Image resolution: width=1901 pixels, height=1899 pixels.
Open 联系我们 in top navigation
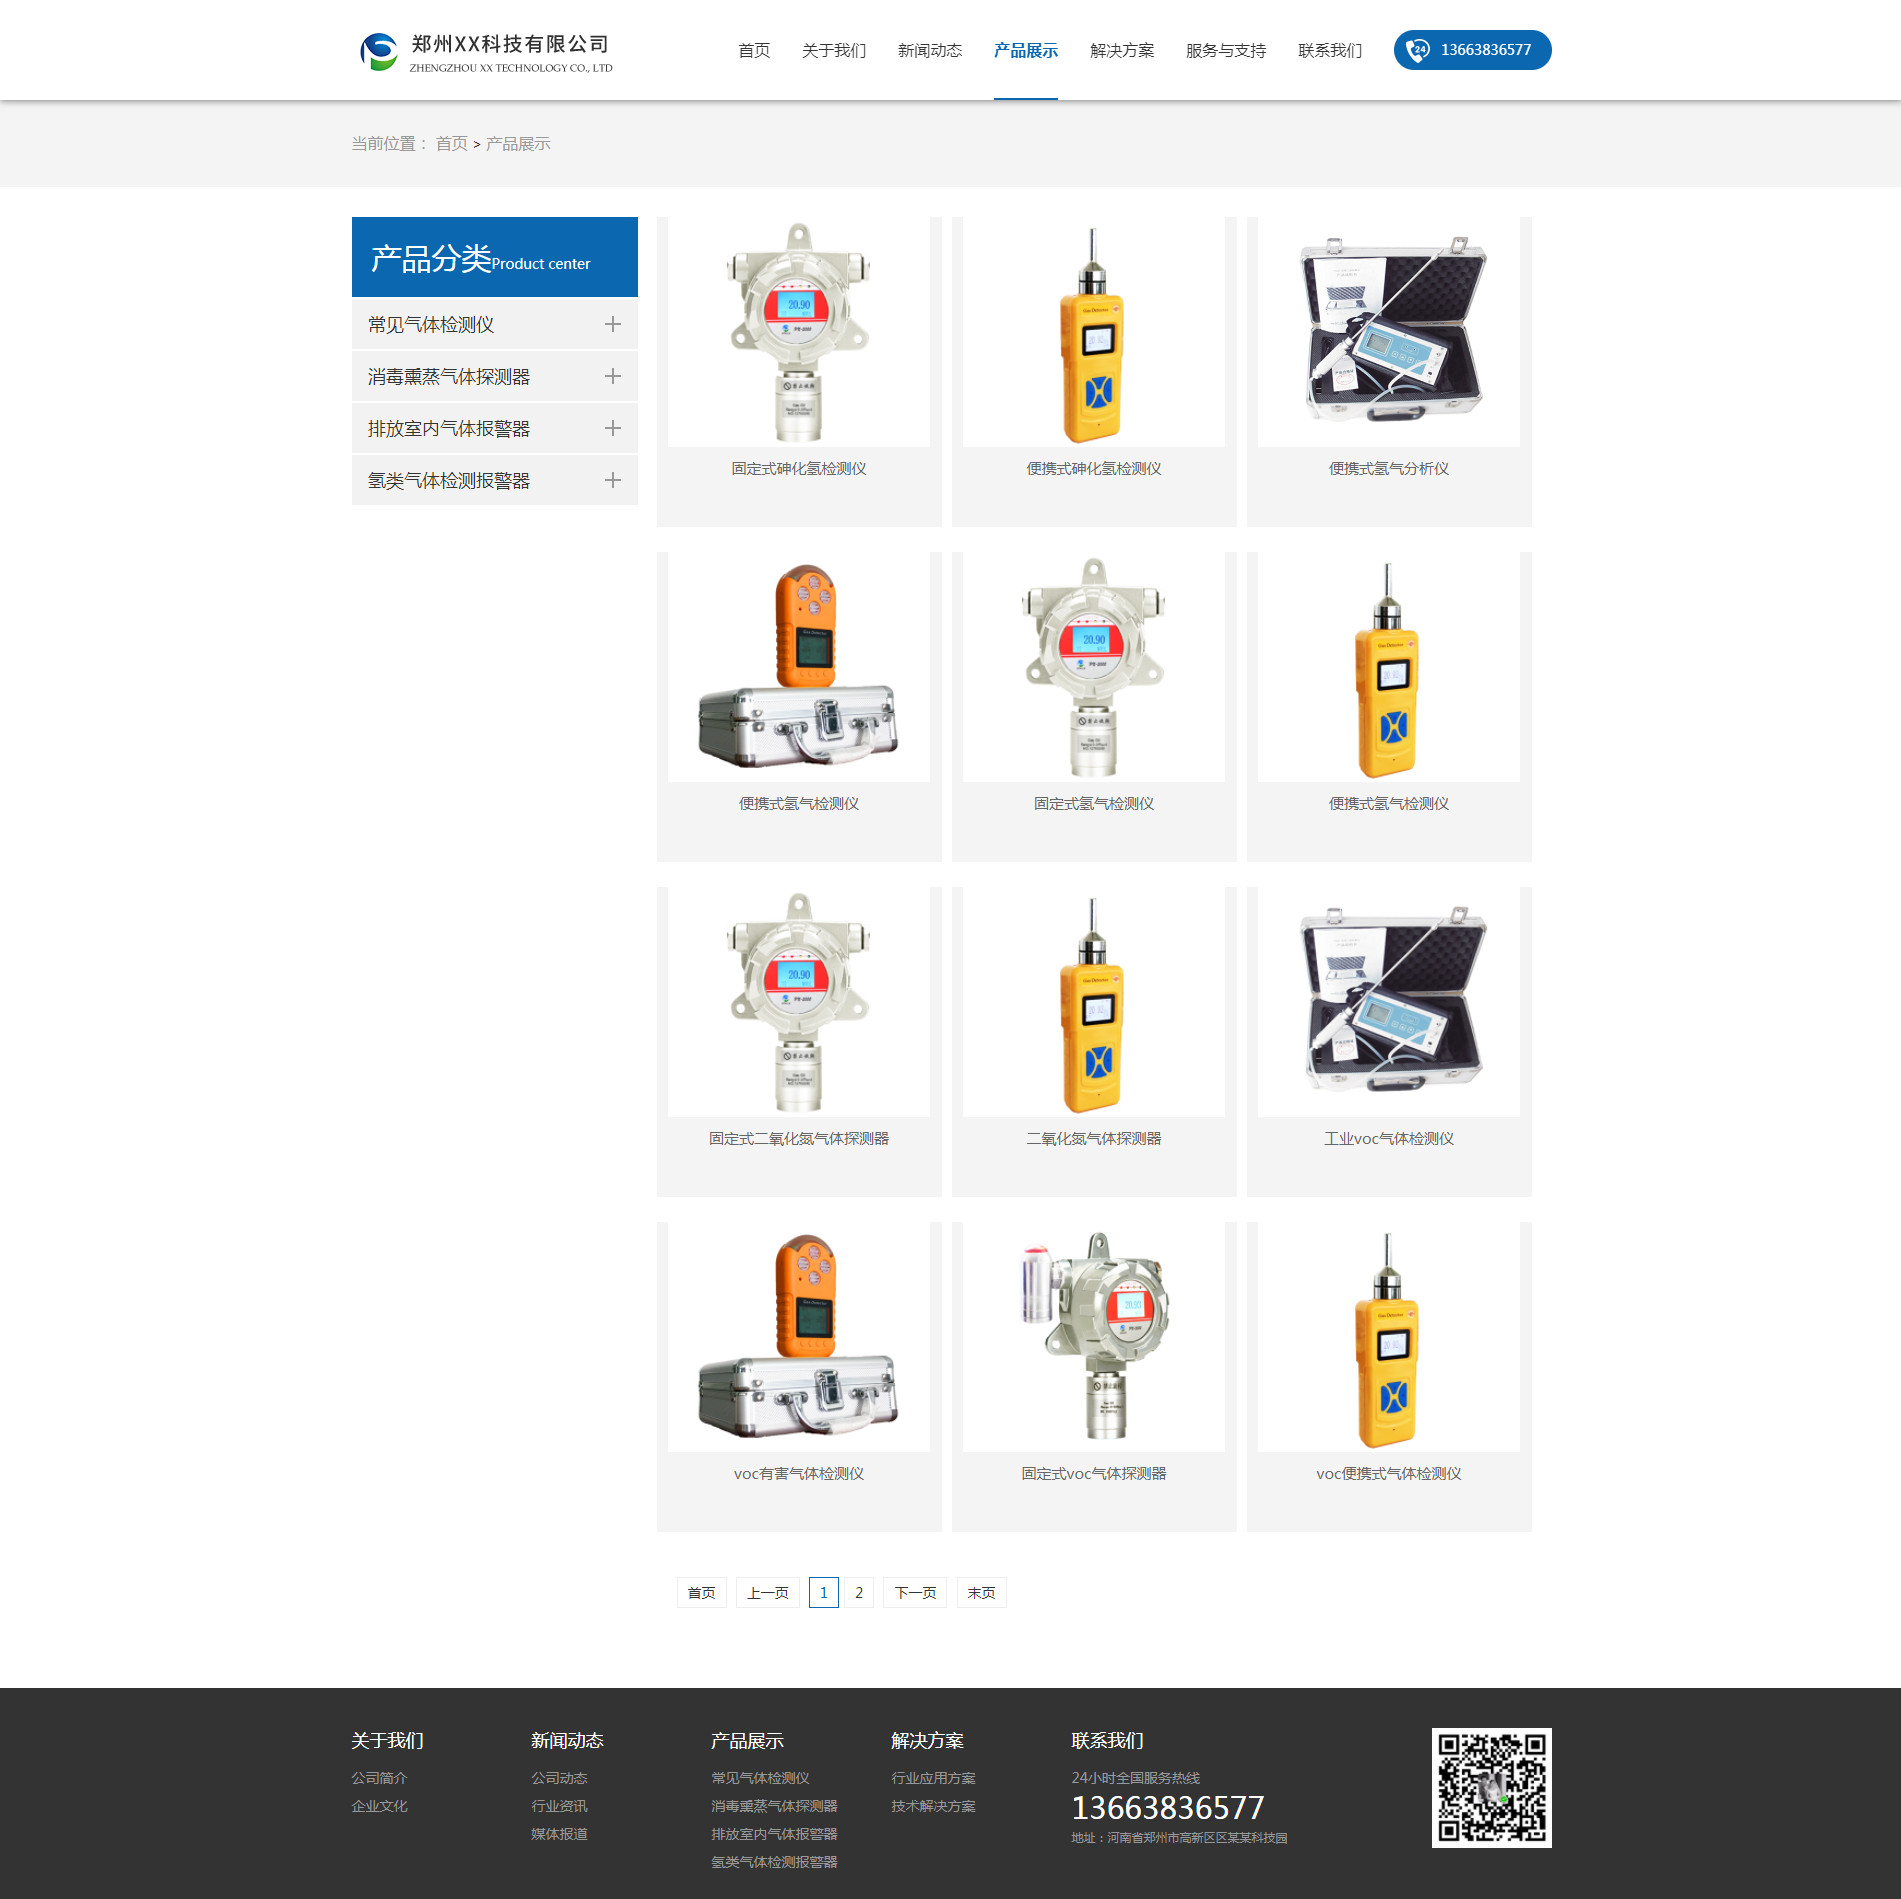click(x=1329, y=51)
